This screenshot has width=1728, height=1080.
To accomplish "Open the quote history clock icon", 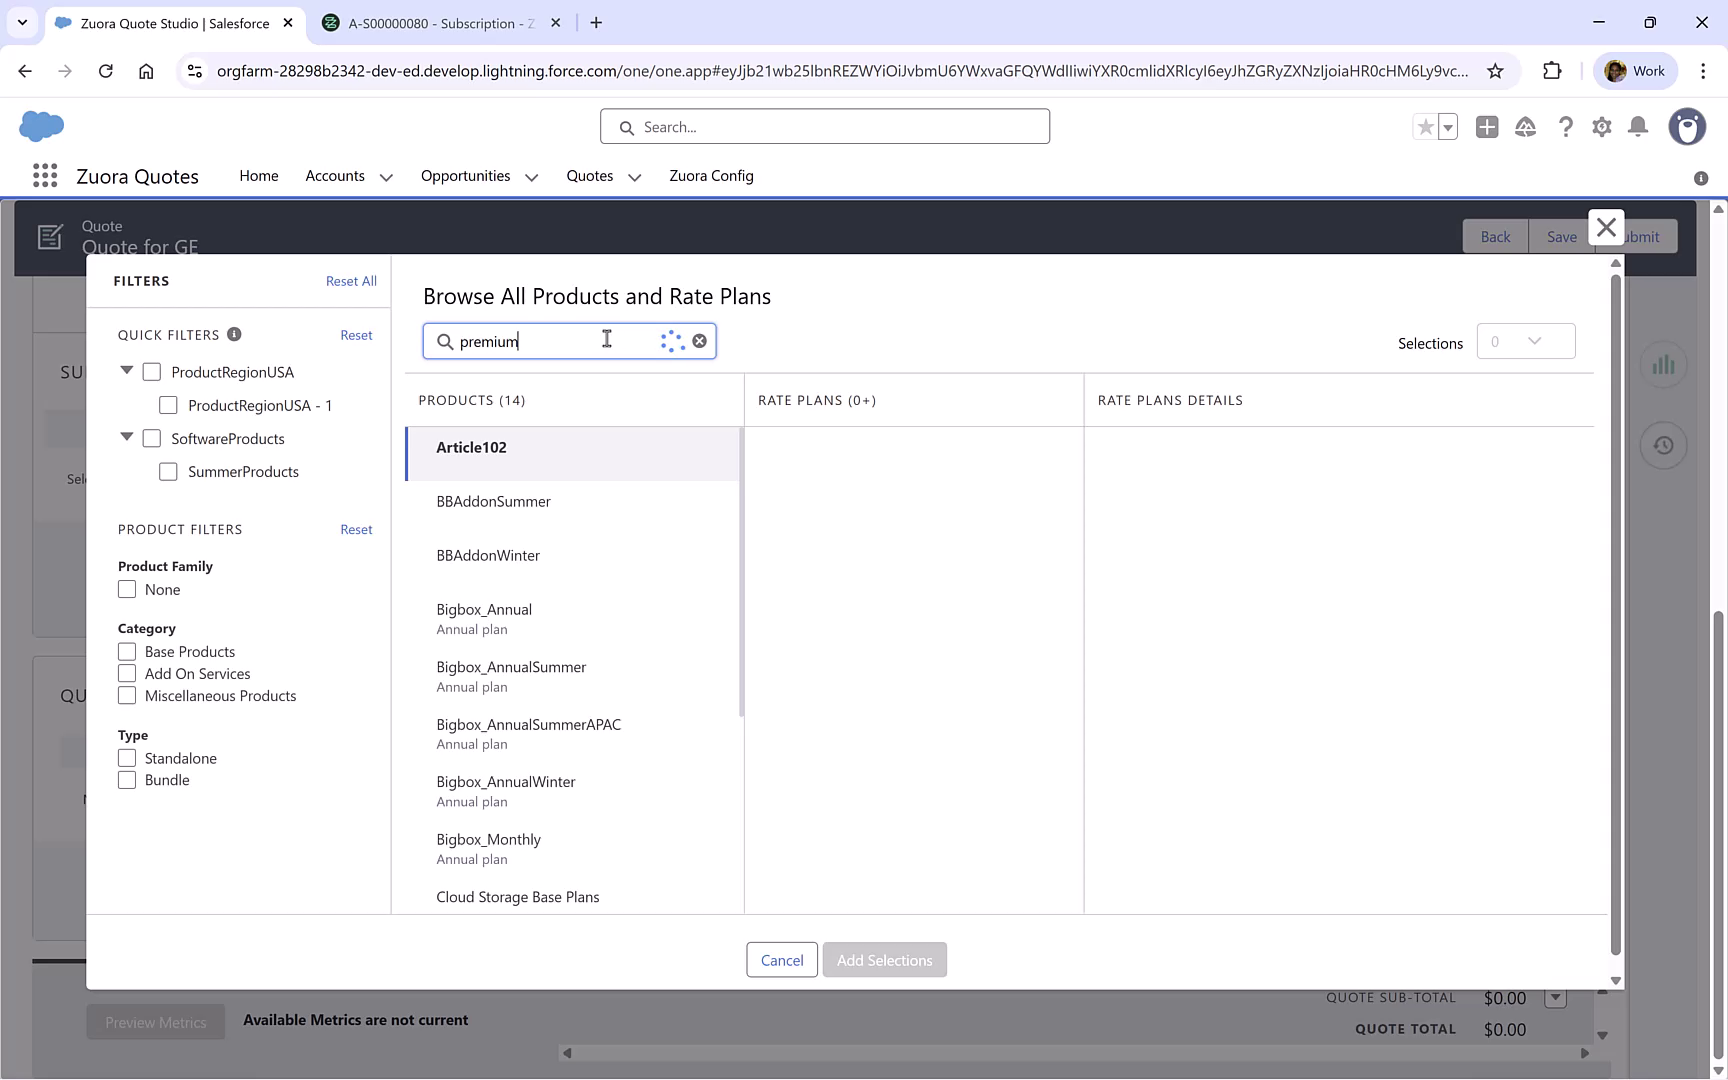I will pyautogui.click(x=1663, y=445).
